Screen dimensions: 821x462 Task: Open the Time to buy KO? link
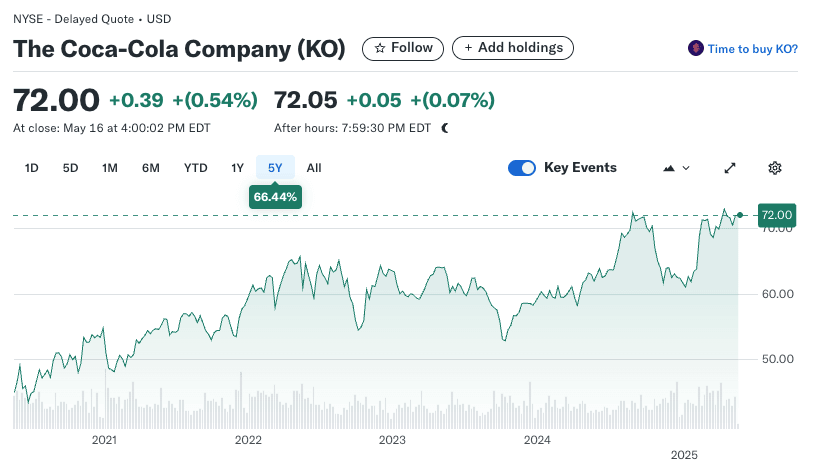(752, 48)
